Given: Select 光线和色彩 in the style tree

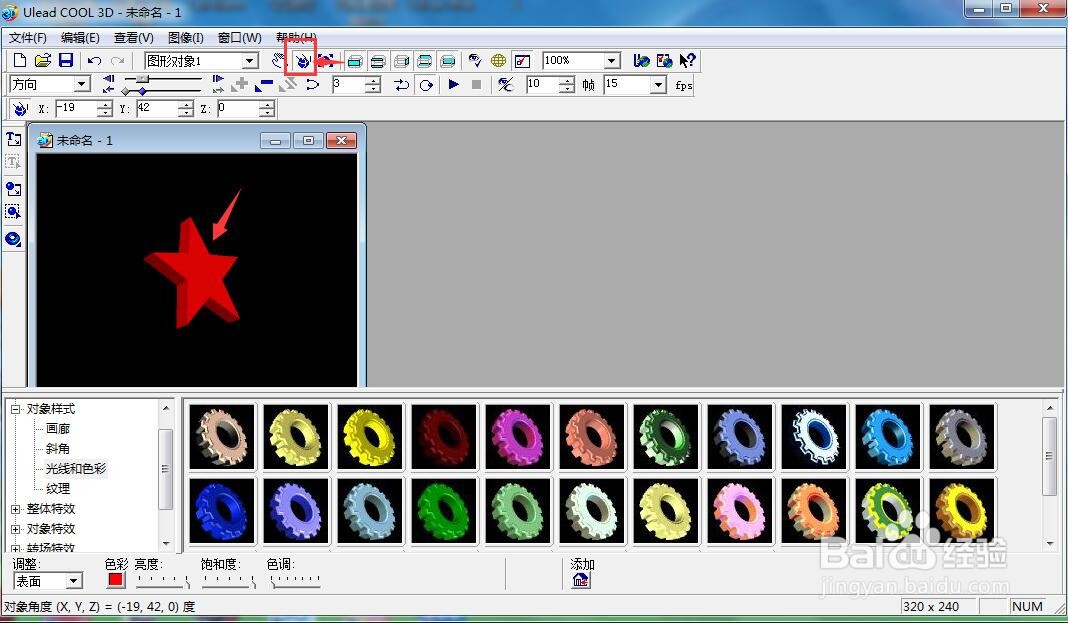Looking at the screenshot, I should click(x=76, y=468).
